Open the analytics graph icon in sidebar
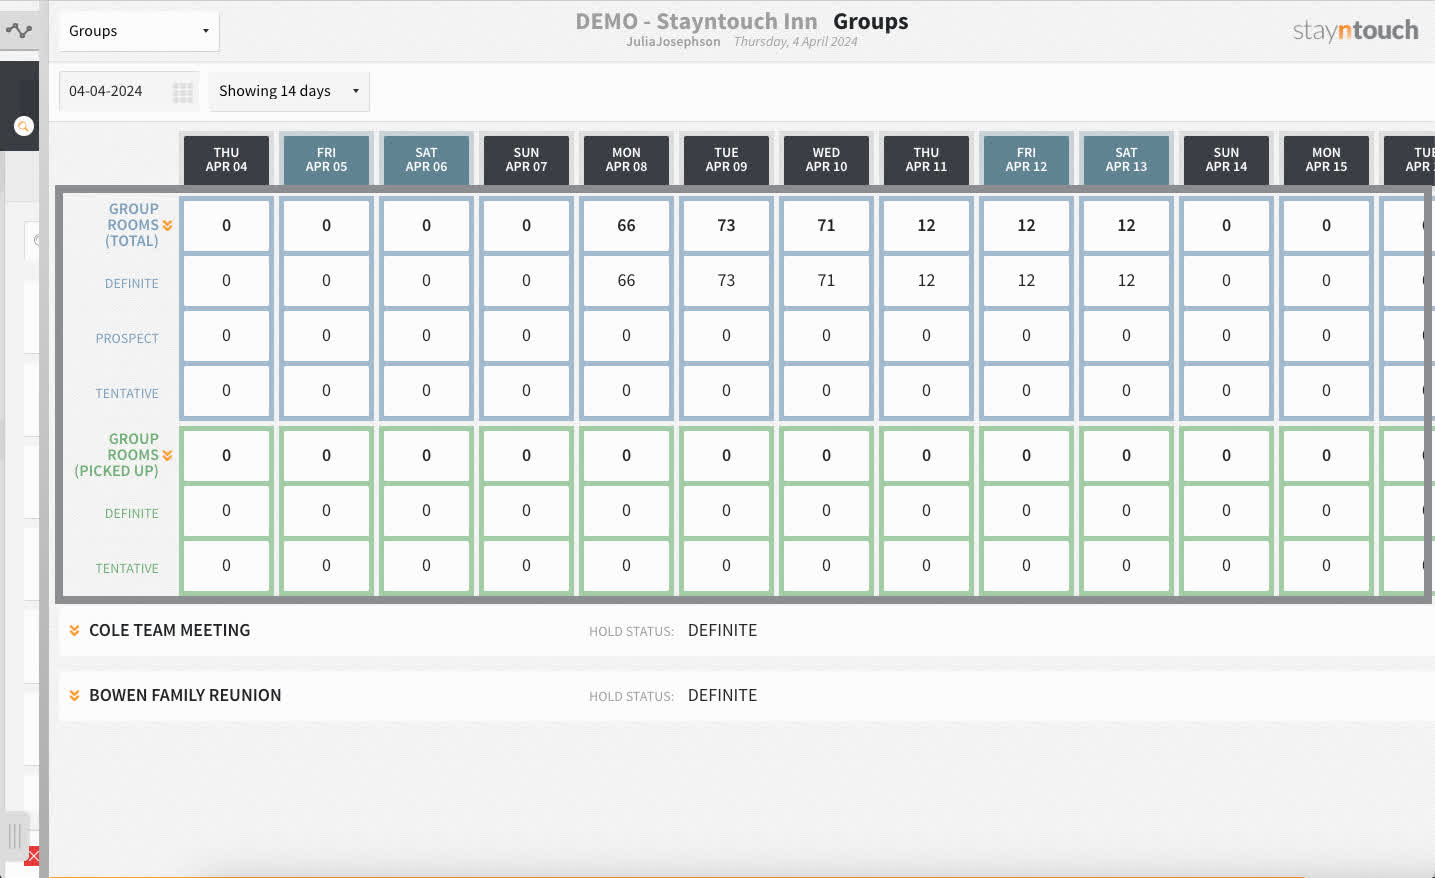Screen dimensions: 1435x878 click(x=19, y=30)
